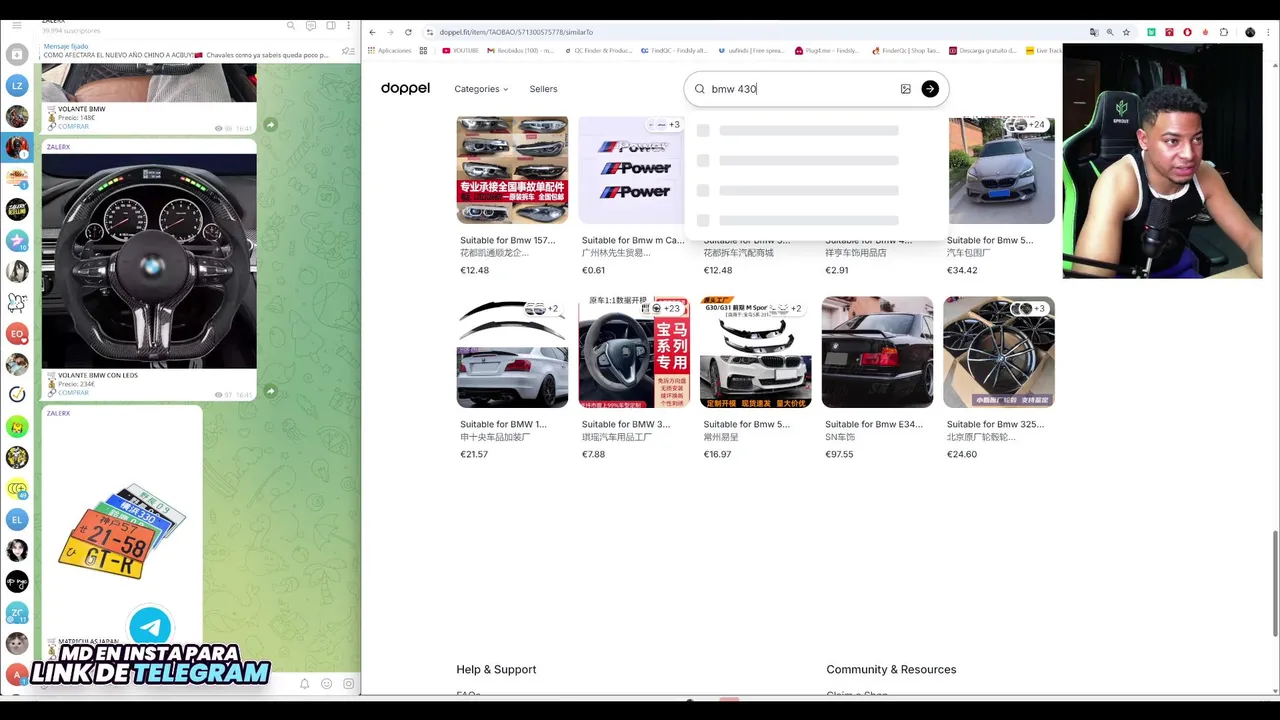Viewport: 1280px width, 720px height.
Task: Forward the VOLANTE BMW CON LEDS post
Action: click(270, 391)
